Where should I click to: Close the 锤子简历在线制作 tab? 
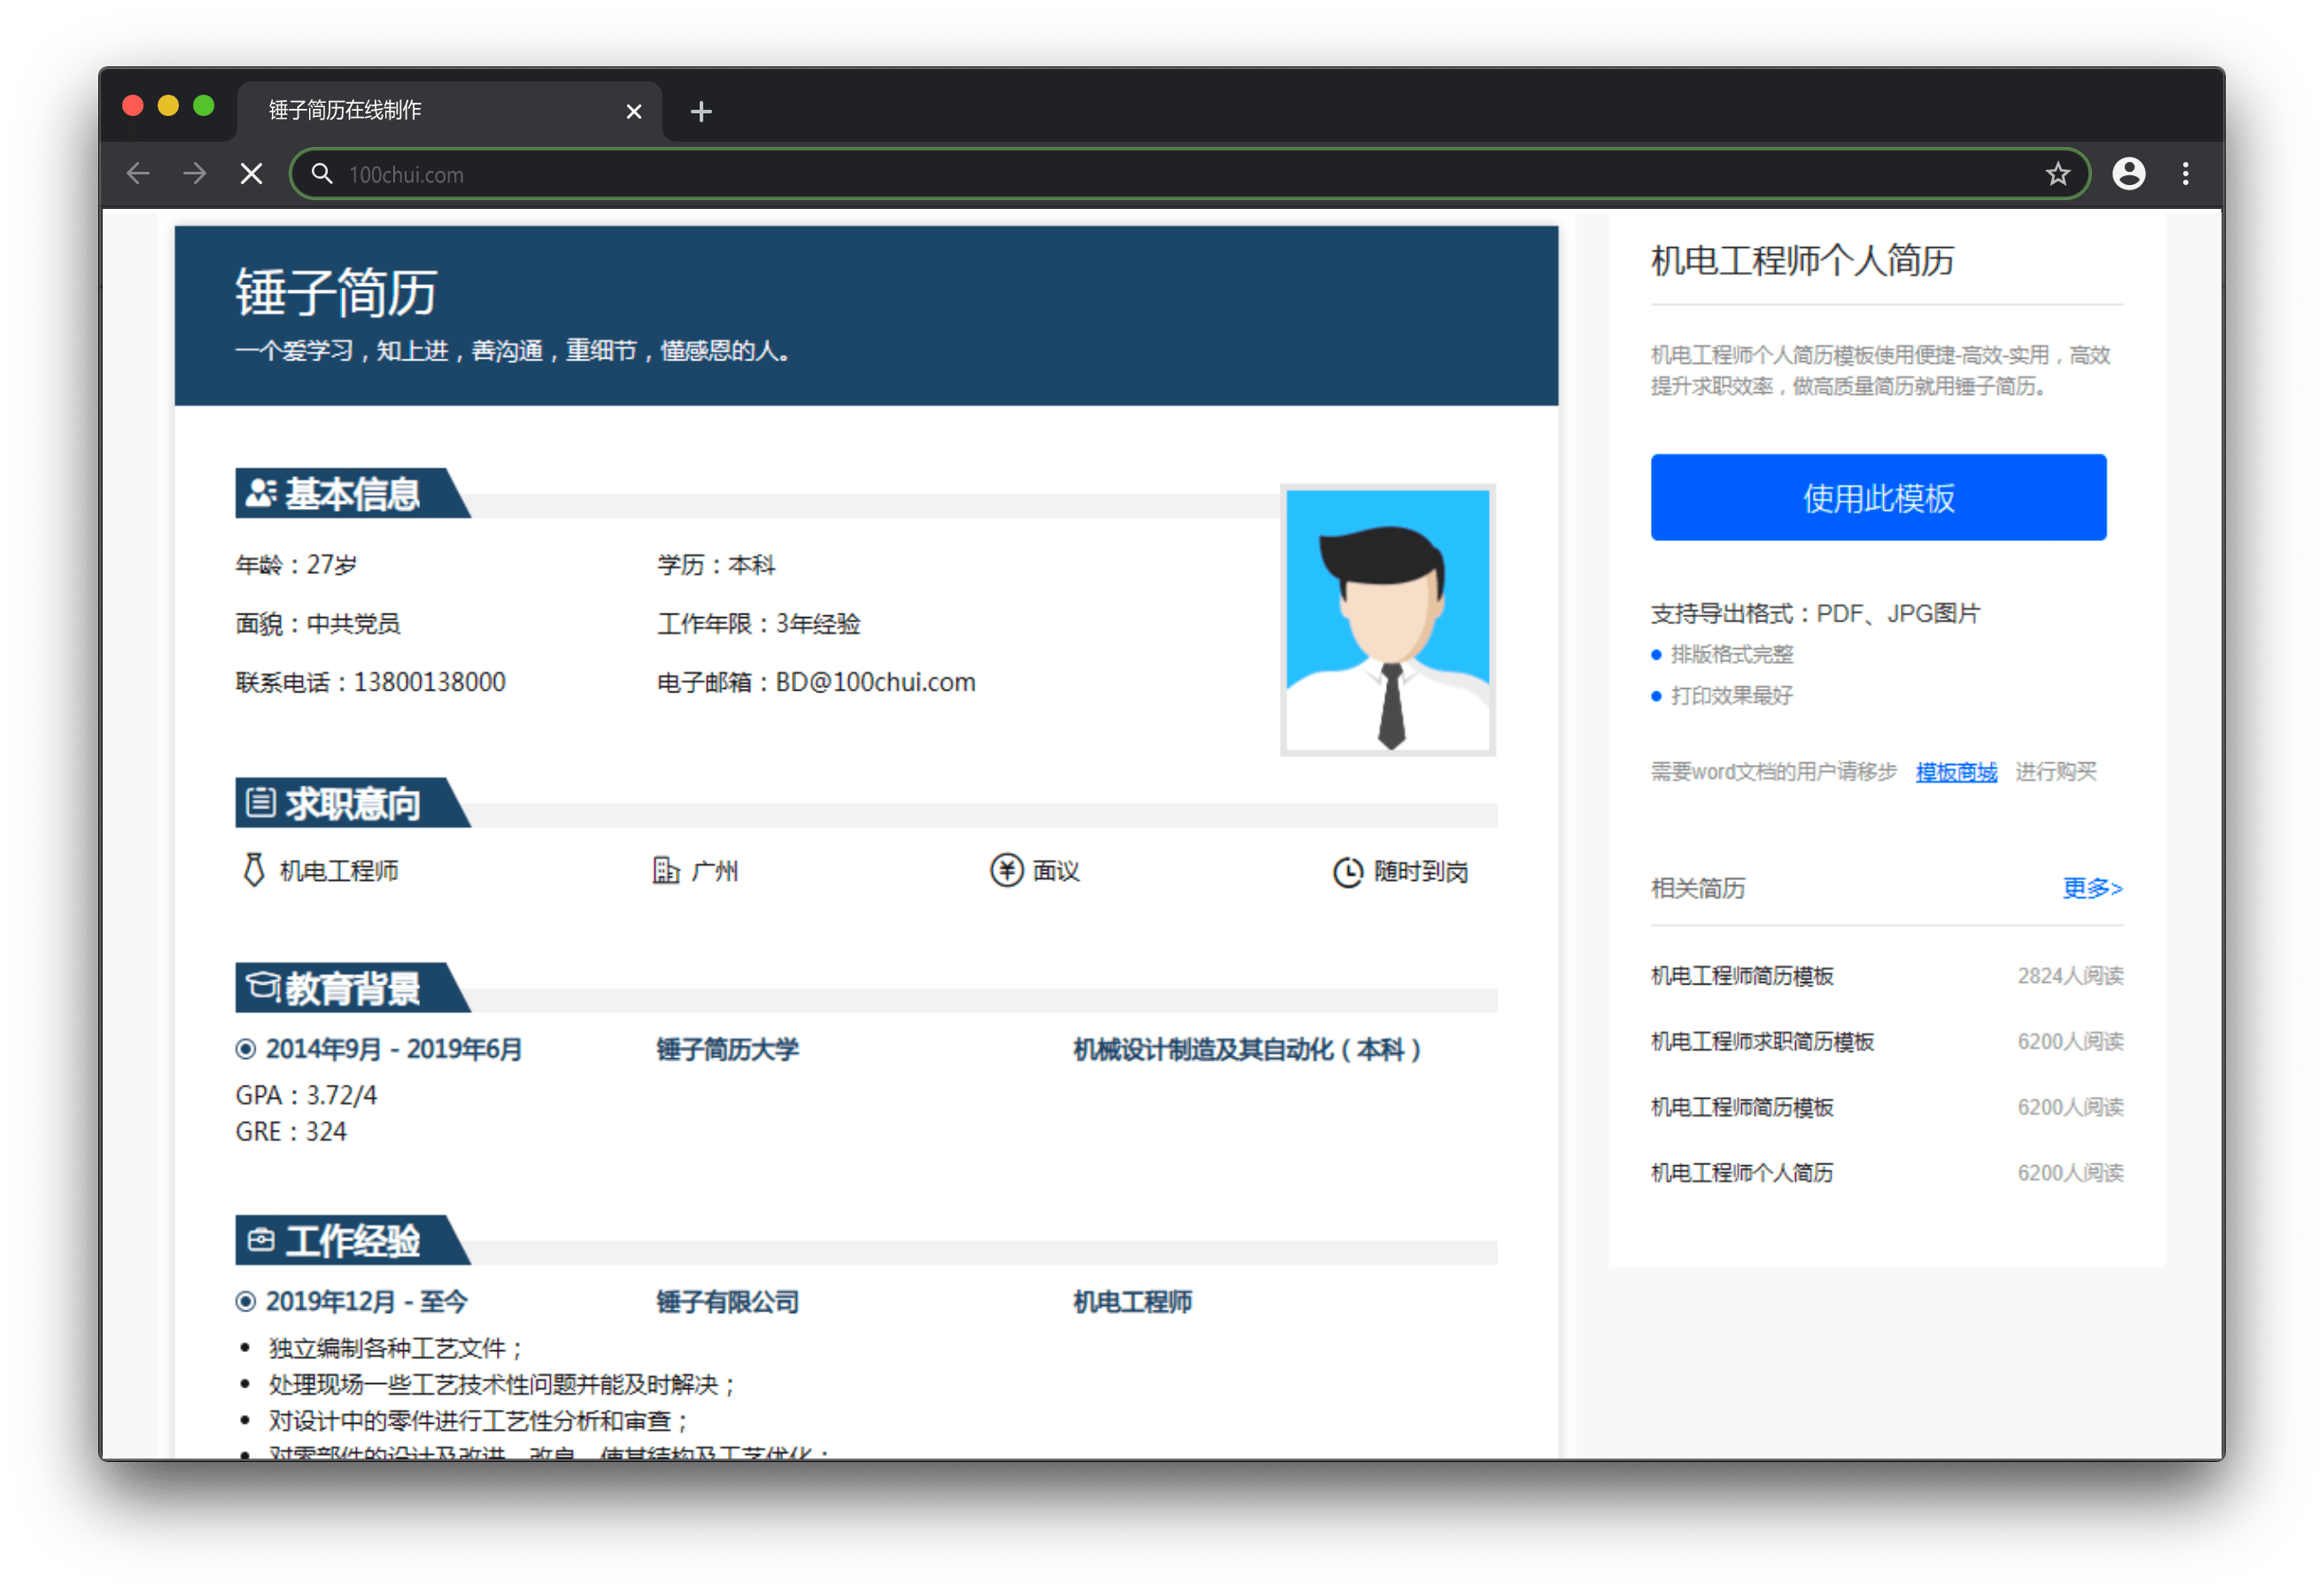pyautogui.click(x=633, y=111)
